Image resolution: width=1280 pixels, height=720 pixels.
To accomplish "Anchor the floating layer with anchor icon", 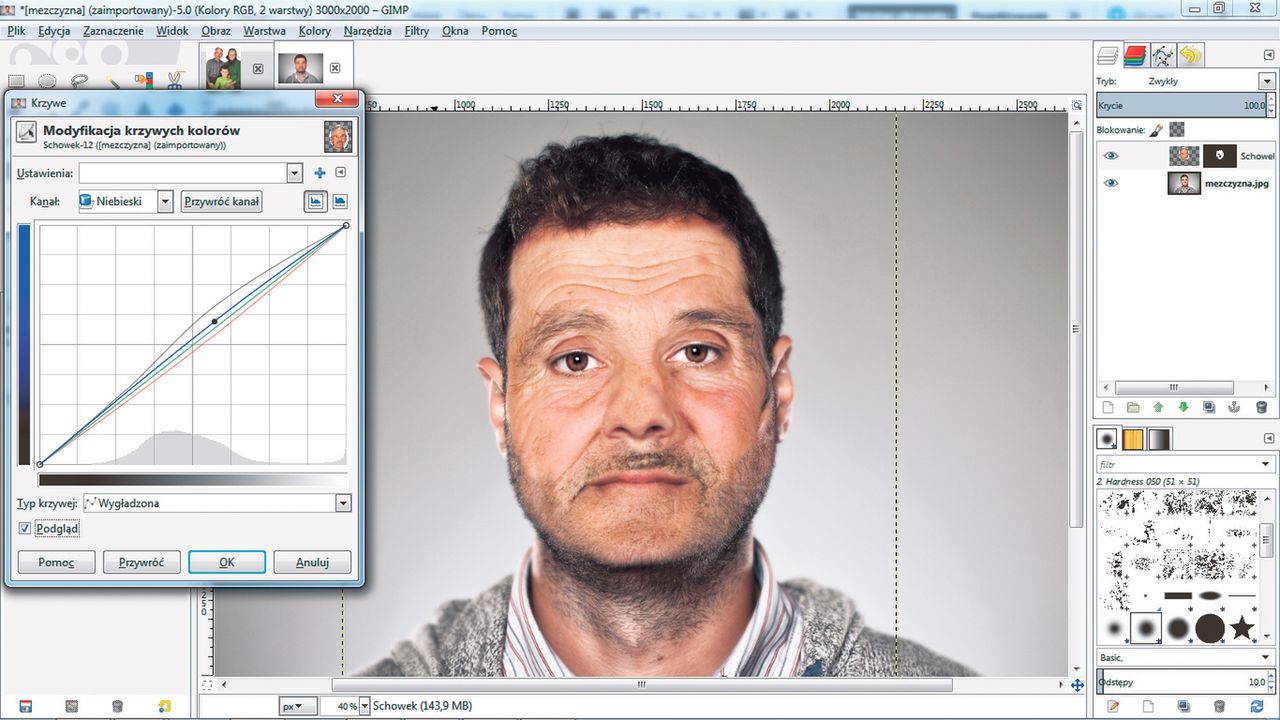I will 1235,407.
